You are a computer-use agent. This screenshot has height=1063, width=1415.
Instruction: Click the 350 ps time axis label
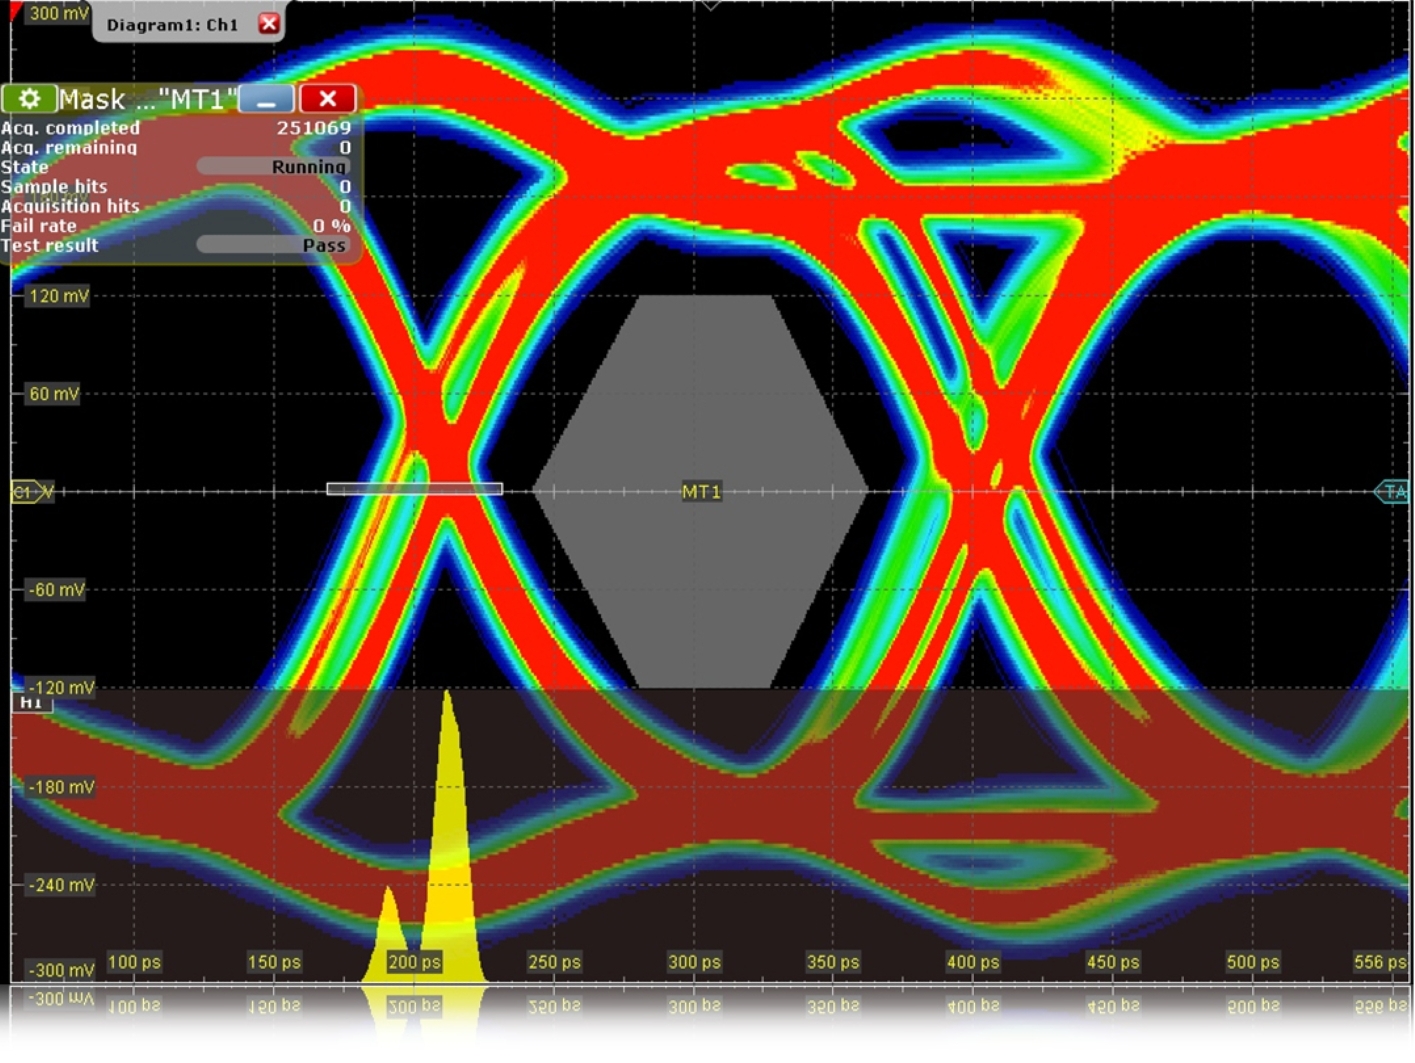(833, 962)
